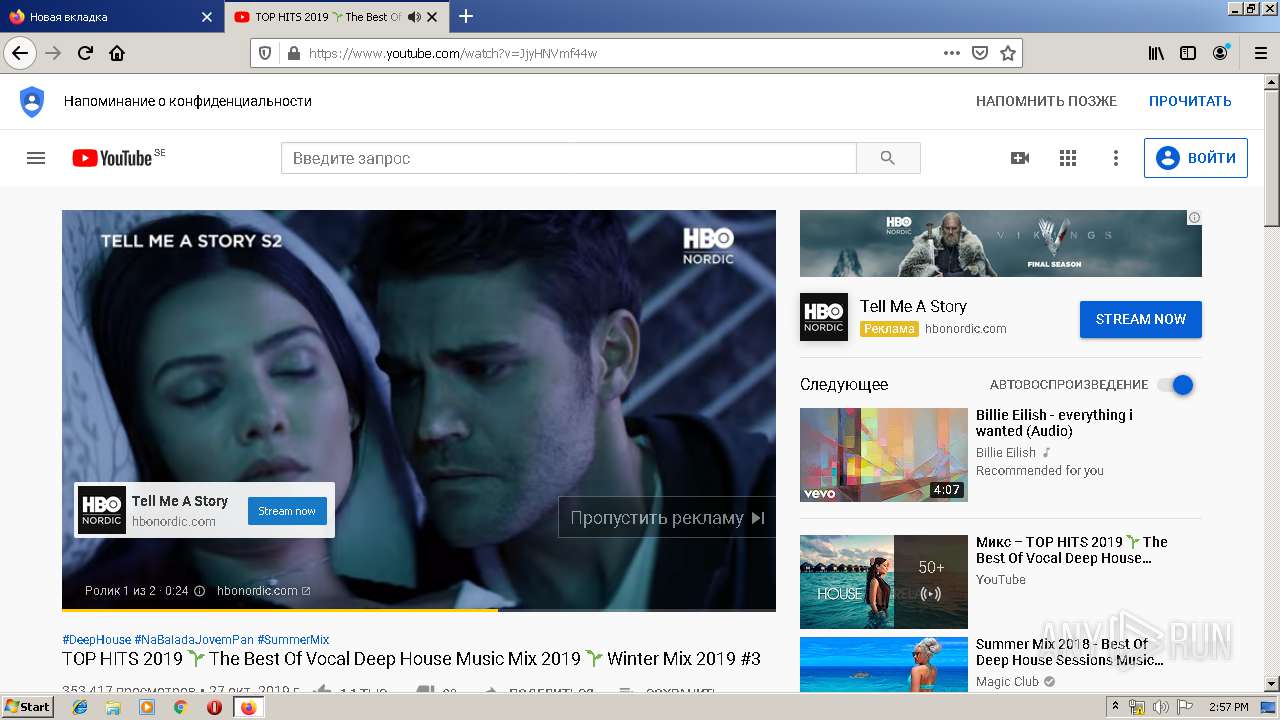Open the Firefox home page icon

coord(117,53)
